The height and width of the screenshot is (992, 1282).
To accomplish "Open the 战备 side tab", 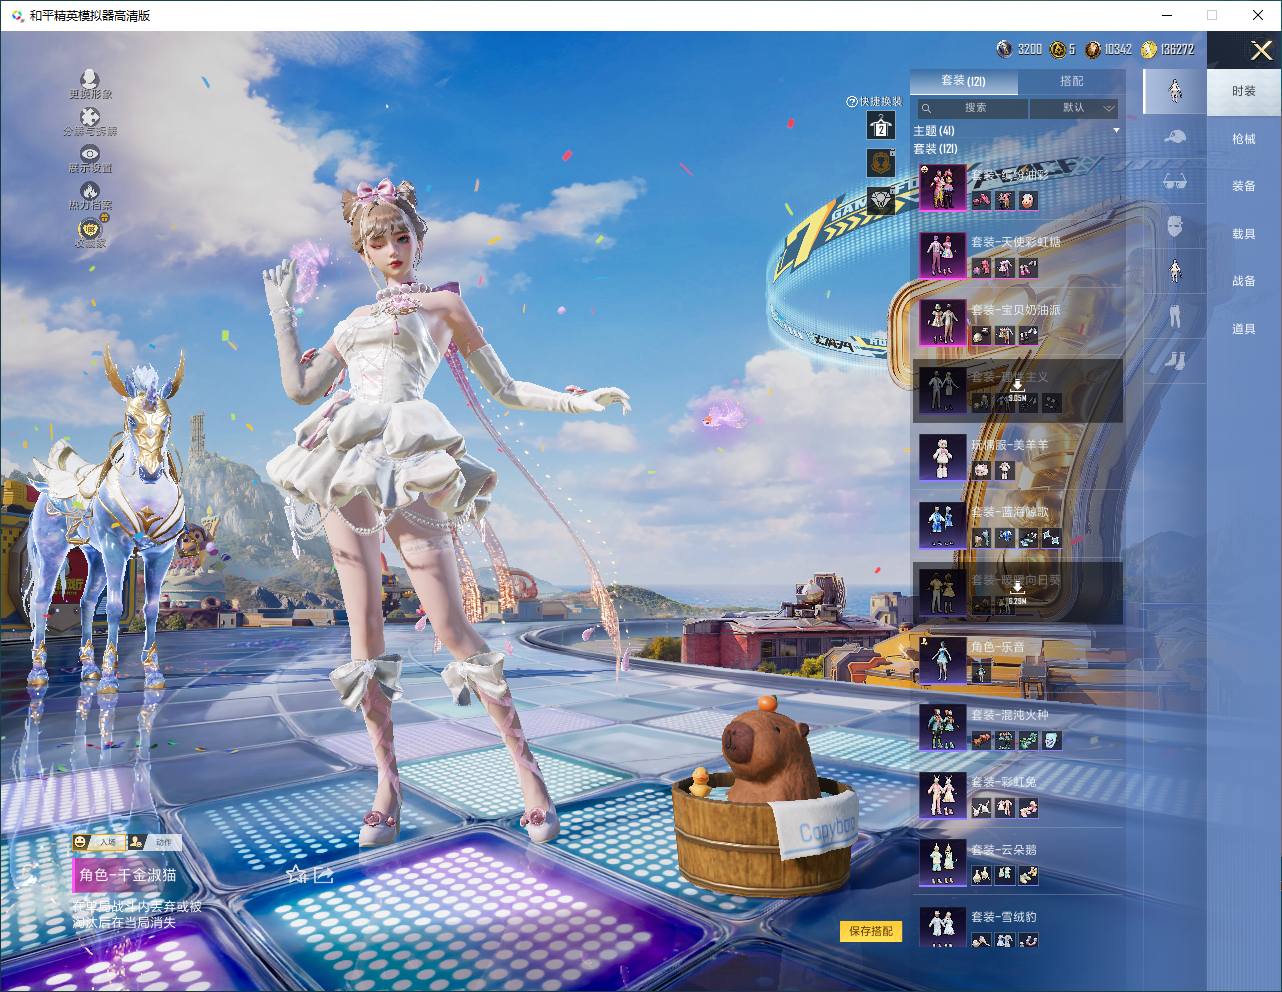I will pos(1244,281).
